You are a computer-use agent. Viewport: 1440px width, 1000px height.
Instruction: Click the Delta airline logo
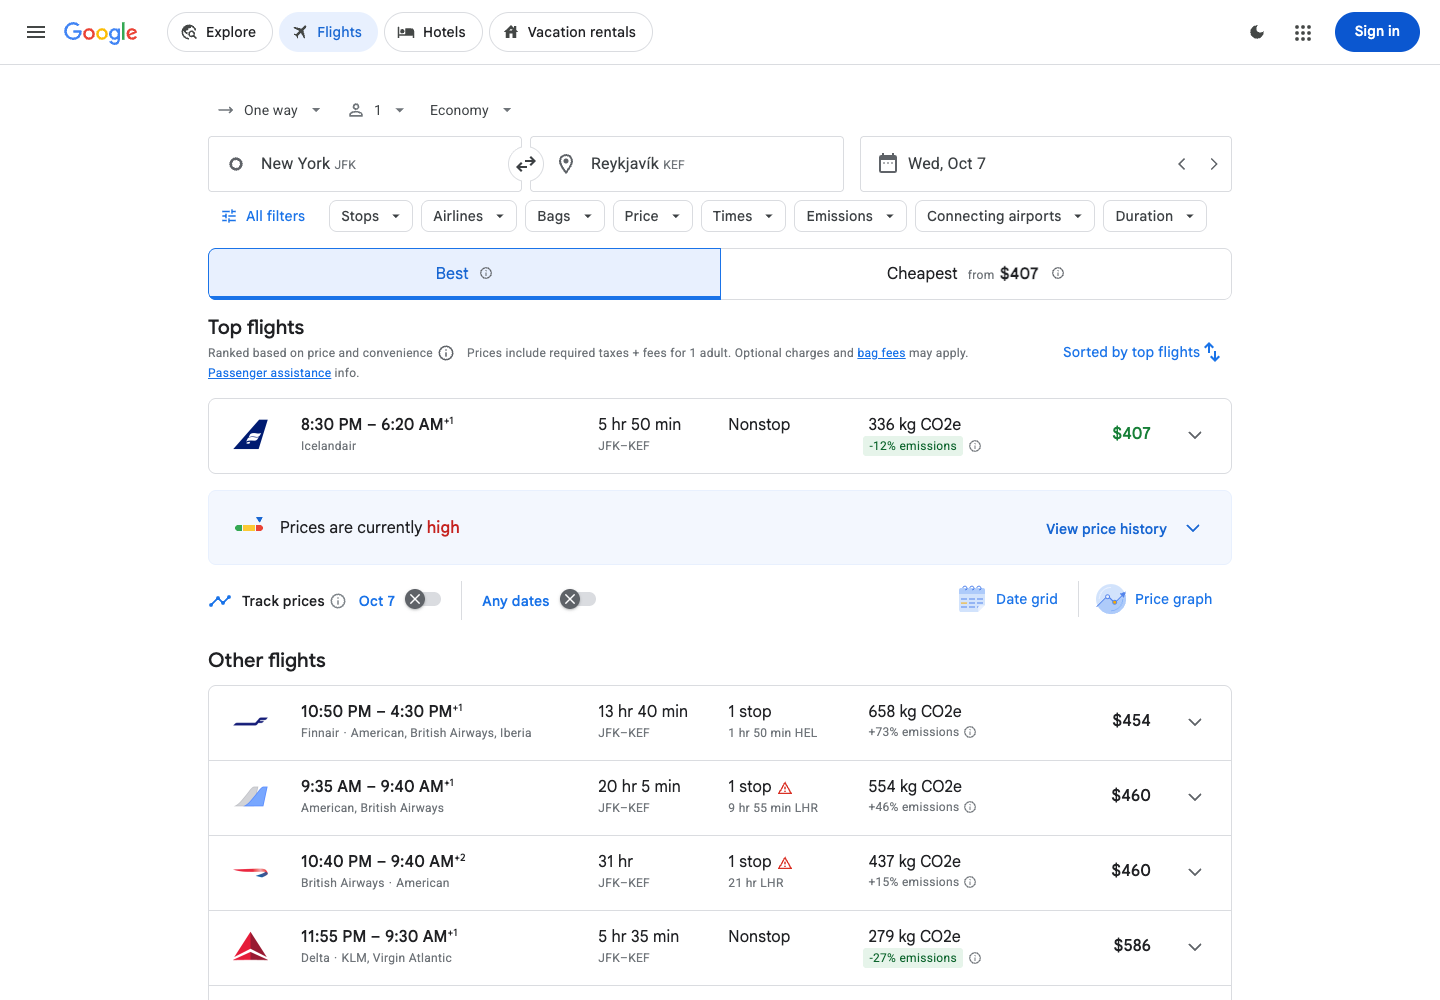click(250, 946)
